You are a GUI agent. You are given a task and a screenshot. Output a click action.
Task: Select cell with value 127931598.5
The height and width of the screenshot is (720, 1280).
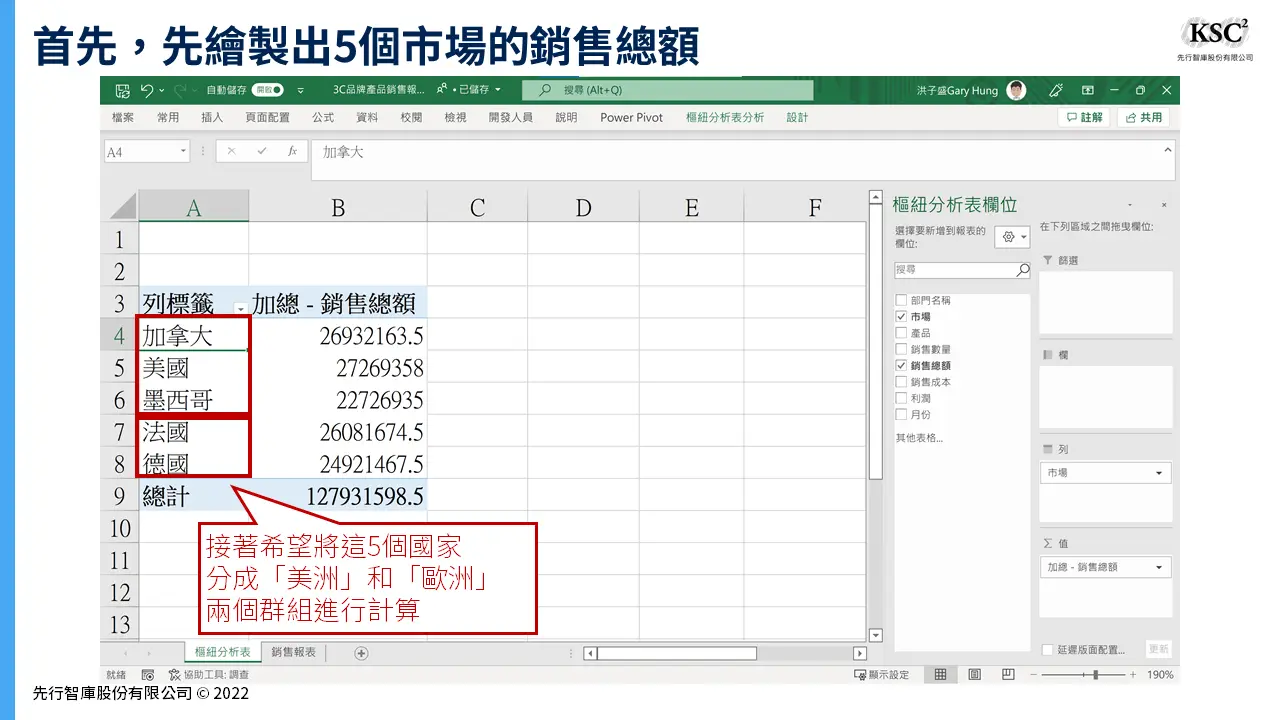[338, 496]
